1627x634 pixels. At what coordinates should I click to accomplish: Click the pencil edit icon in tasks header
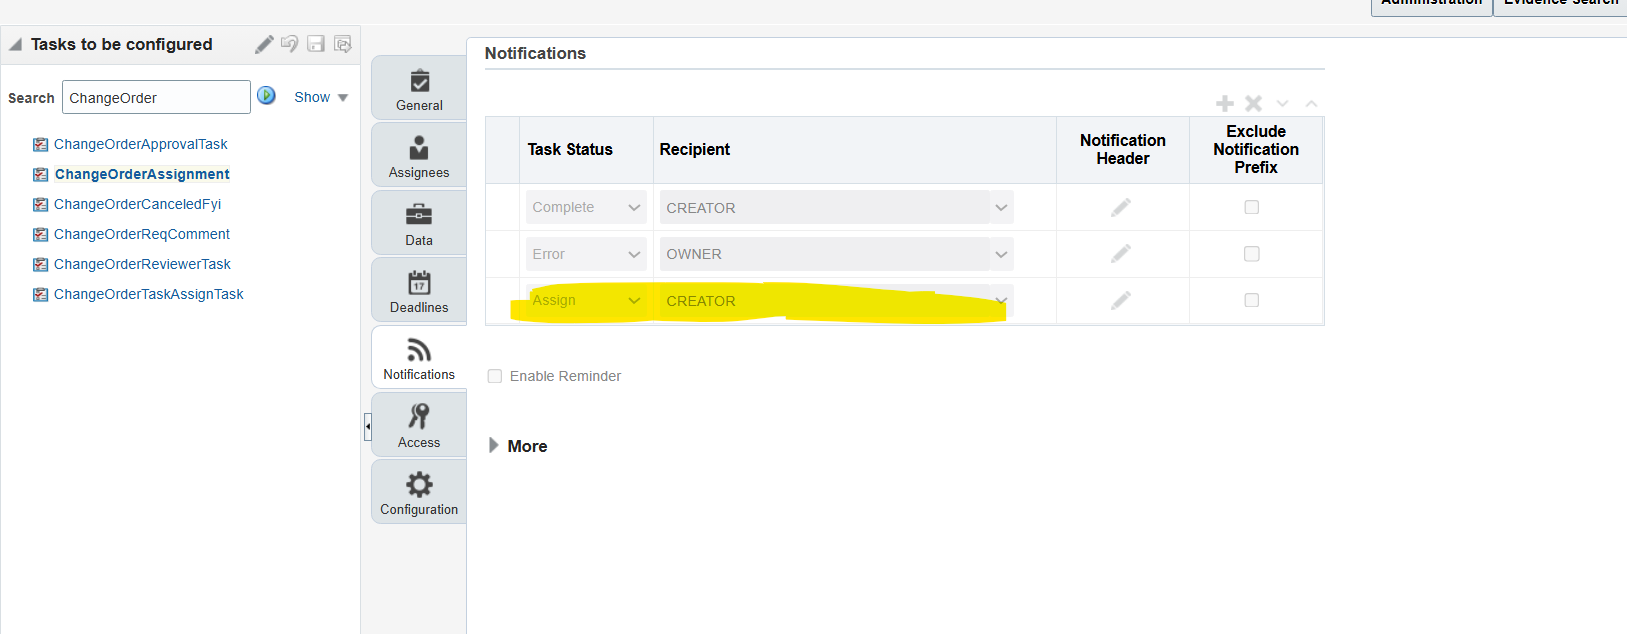click(264, 44)
